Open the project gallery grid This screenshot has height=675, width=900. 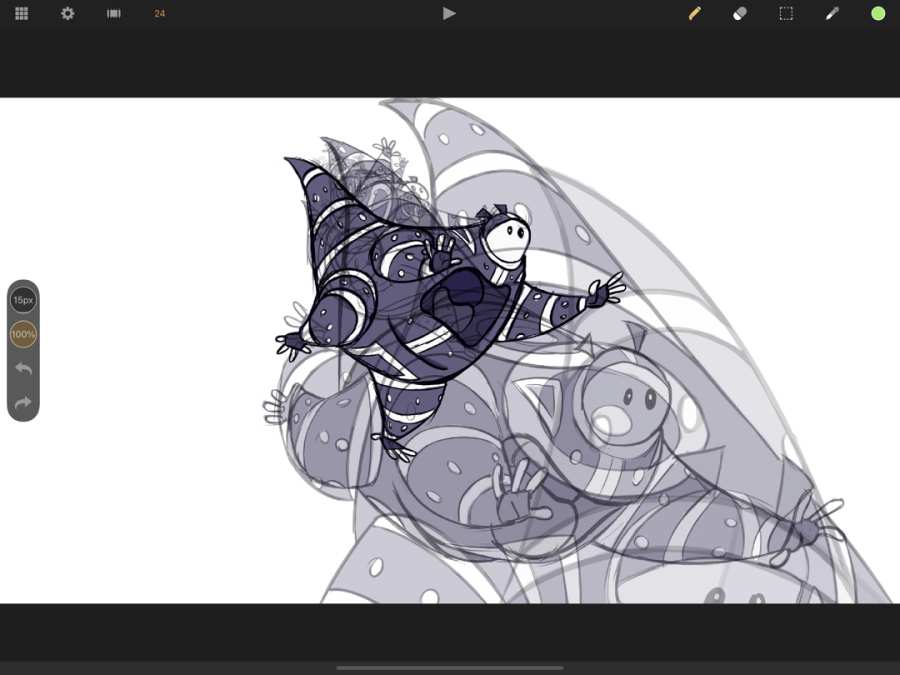click(21, 14)
